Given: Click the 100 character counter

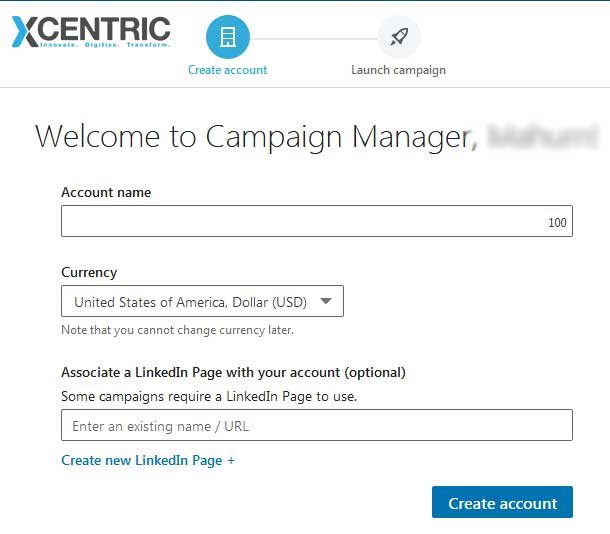Looking at the screenshot, I should [x=557, y=222].
